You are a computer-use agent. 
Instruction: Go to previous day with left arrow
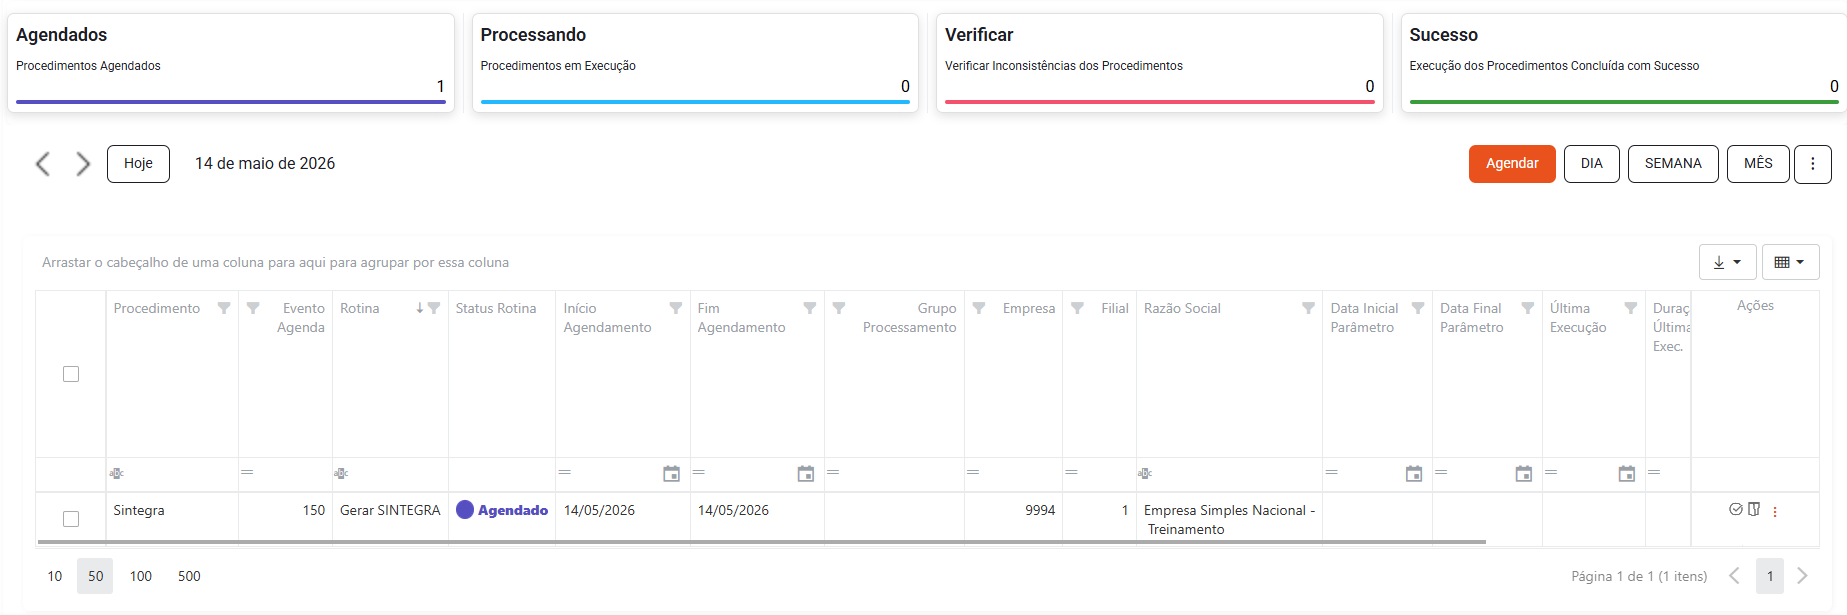pyautogui.click(x=43, y=164)
